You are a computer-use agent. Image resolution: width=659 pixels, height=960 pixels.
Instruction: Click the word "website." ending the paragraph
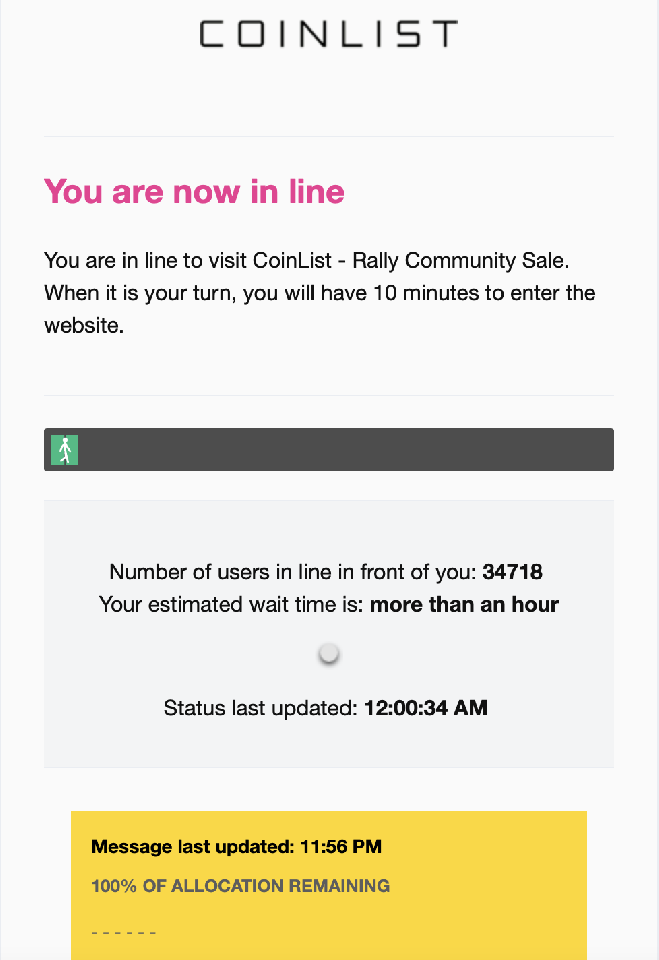(84, 326)
